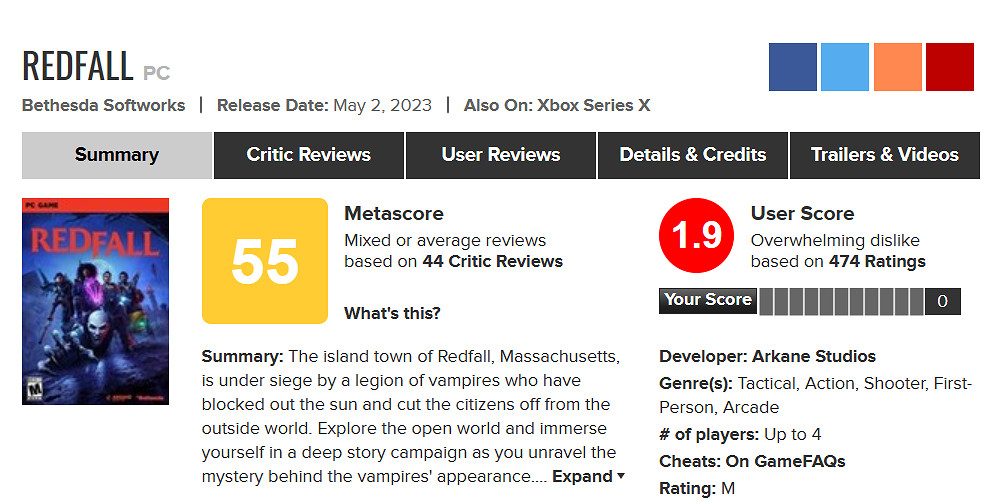Image resolution: width=992 pixels, height=502 pixels.
Task: Select the Summary tab
Action: 116,155
